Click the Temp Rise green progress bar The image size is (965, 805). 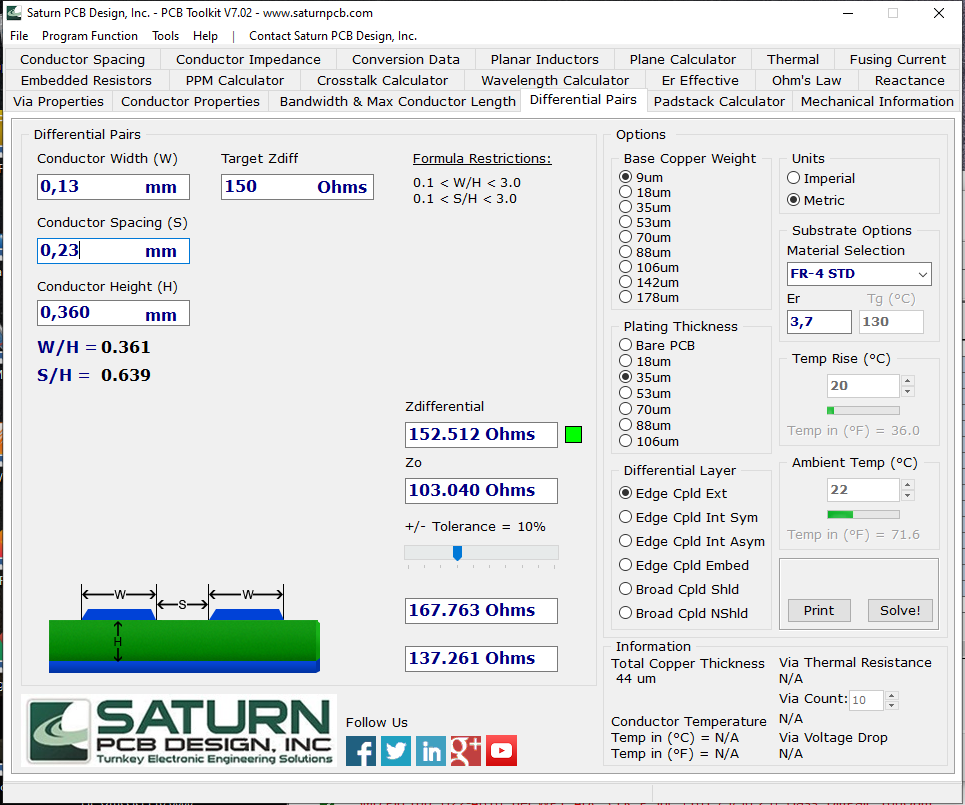[863, 411]
